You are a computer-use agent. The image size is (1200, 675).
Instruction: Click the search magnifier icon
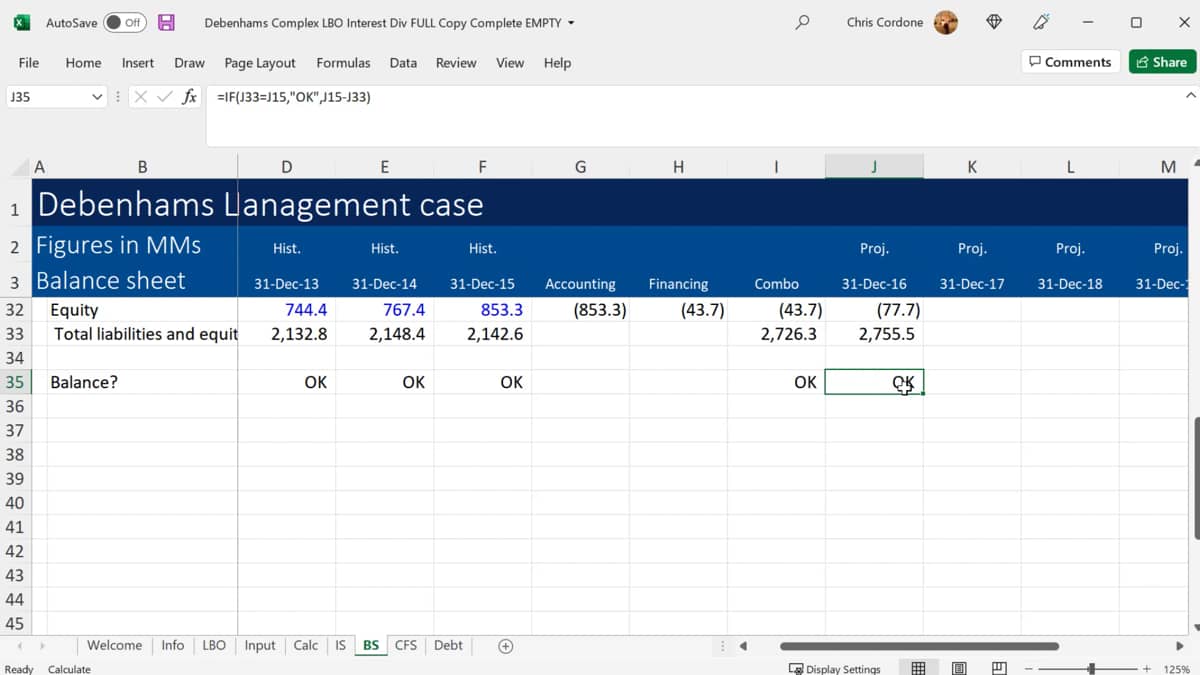point(802,22)
